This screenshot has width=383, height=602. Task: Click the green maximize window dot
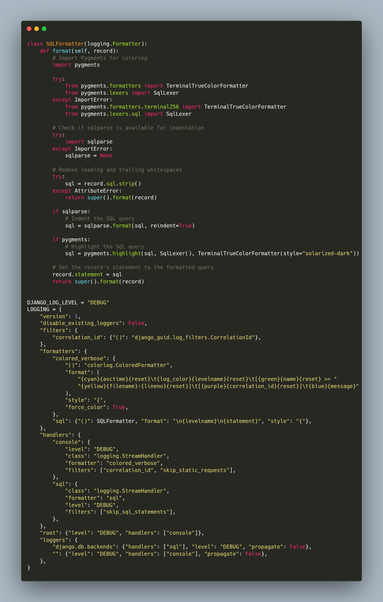point(44,29)
